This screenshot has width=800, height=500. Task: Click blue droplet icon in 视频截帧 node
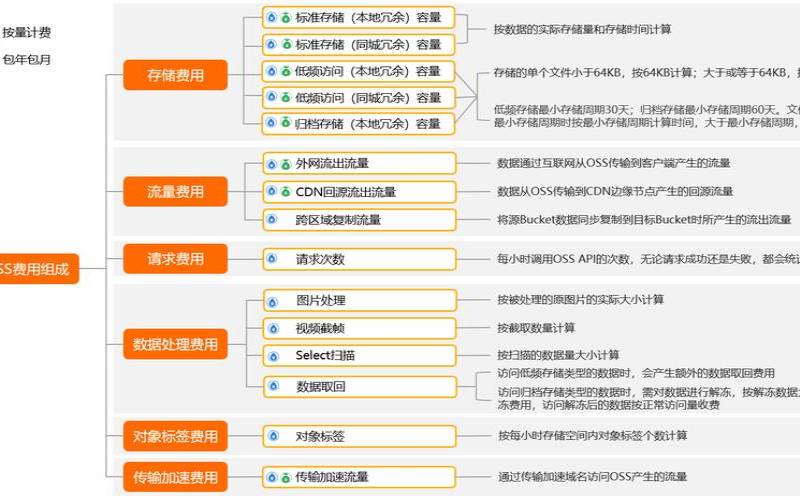pos(273,329)
